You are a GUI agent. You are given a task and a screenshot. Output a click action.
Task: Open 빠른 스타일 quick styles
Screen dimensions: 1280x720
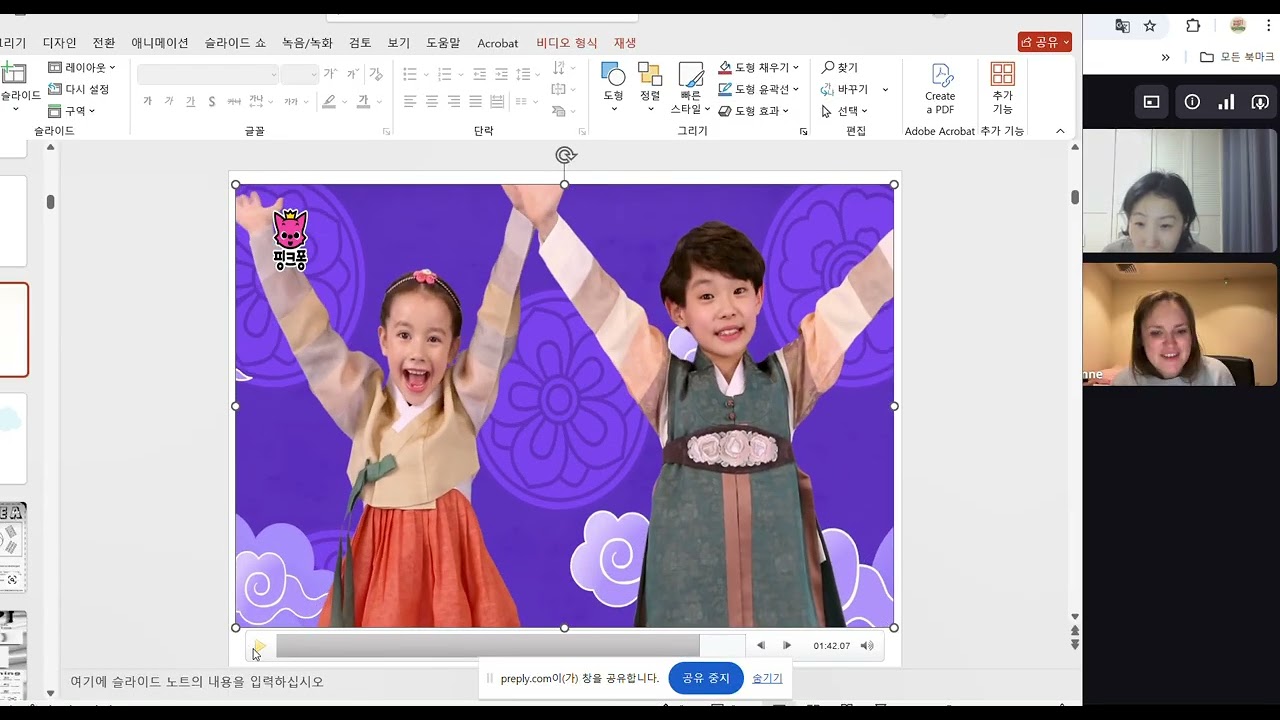click(x=690, y=88)
